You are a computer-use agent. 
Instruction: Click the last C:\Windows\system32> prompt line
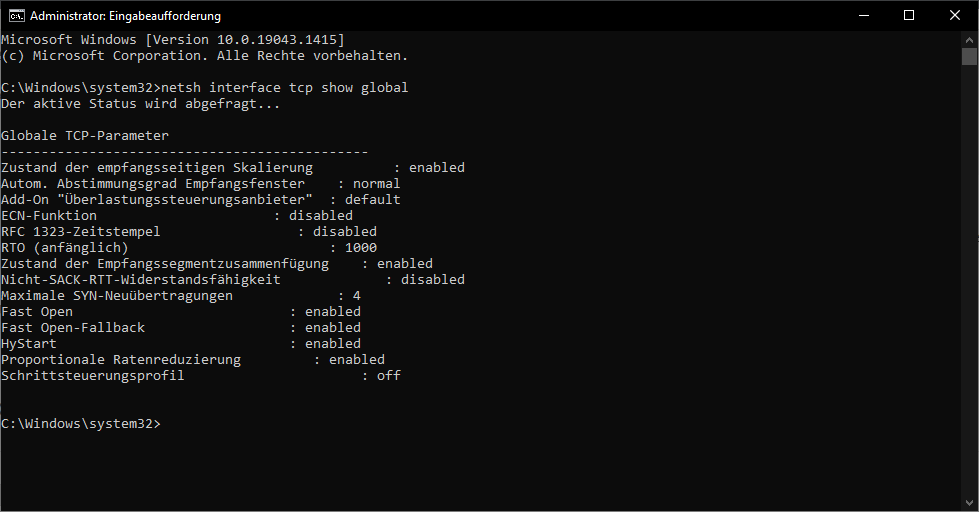point(81,423)
